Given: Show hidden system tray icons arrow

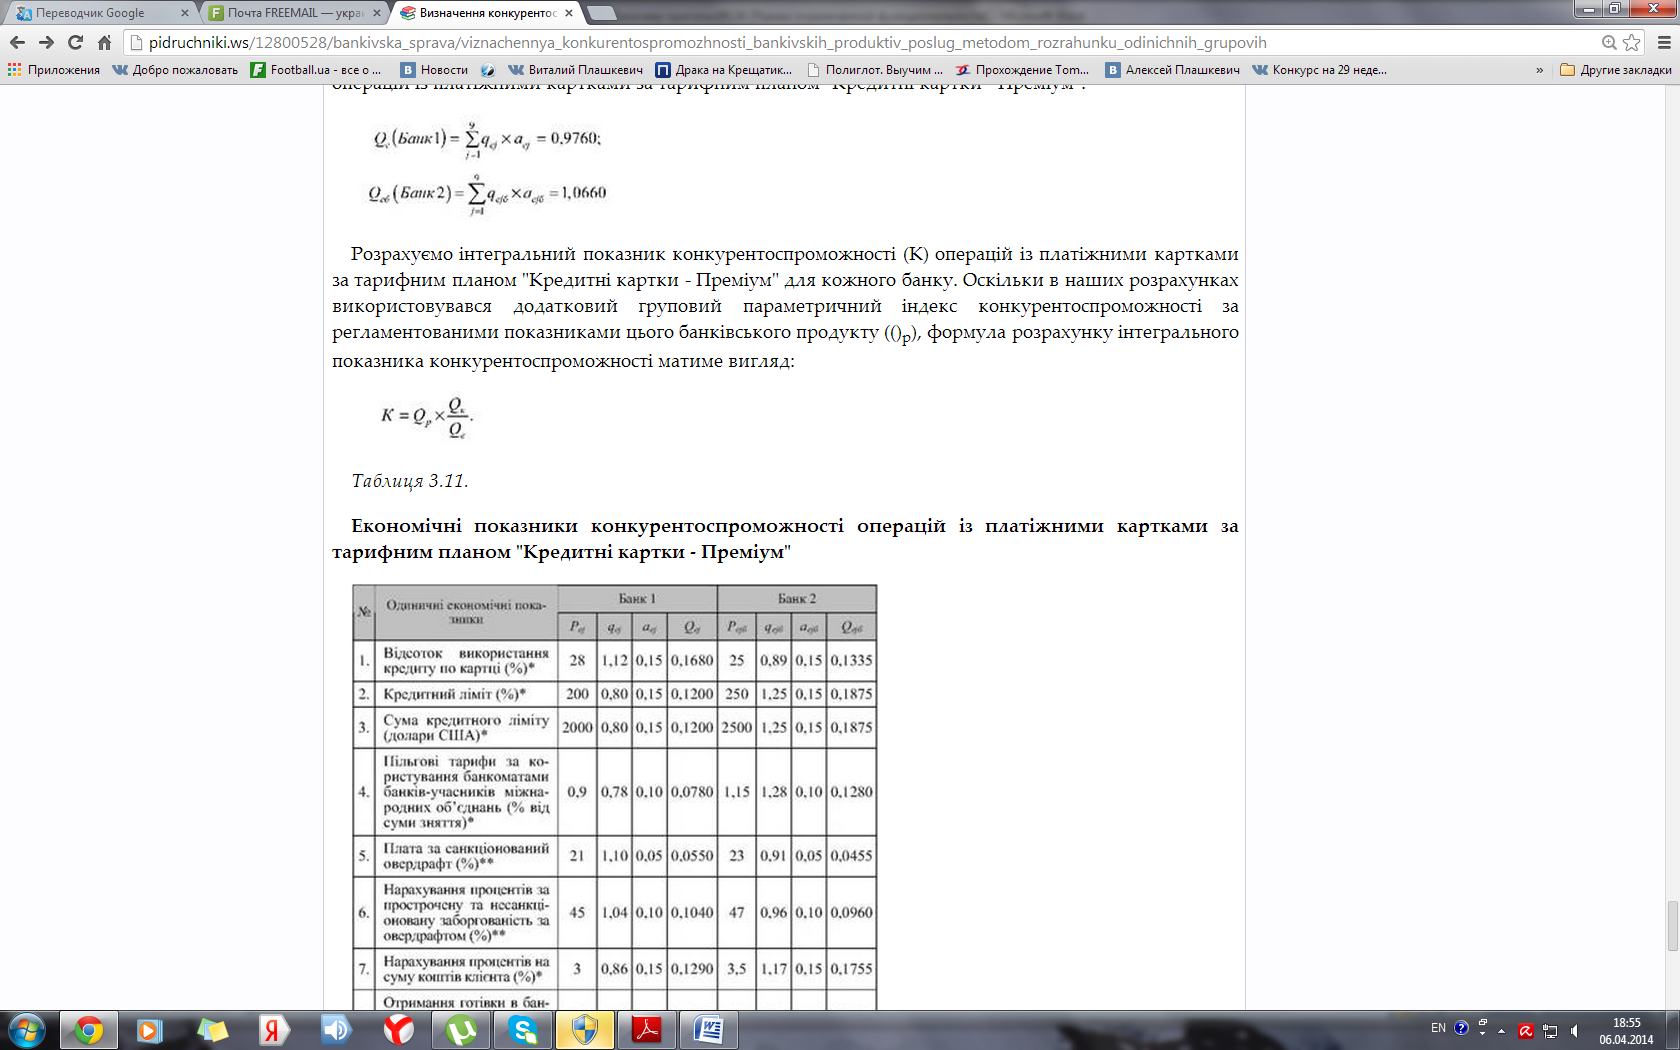Looking at the screenshot, I should tap(1501, 1030).
